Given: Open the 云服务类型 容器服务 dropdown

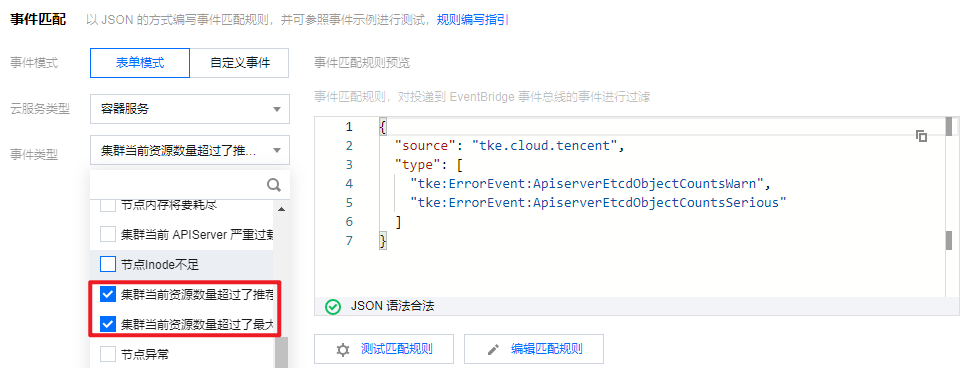Looking at the screenshot, I should coord(190,109).
